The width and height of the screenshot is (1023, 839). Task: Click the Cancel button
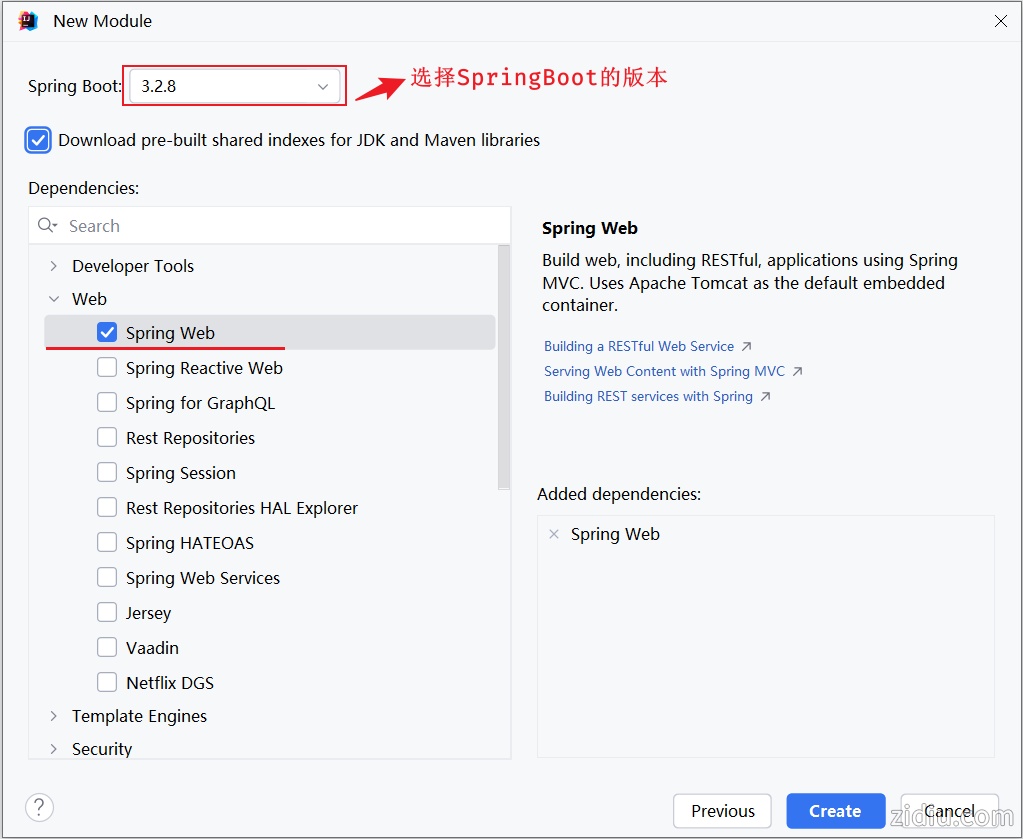coord(949,811)
